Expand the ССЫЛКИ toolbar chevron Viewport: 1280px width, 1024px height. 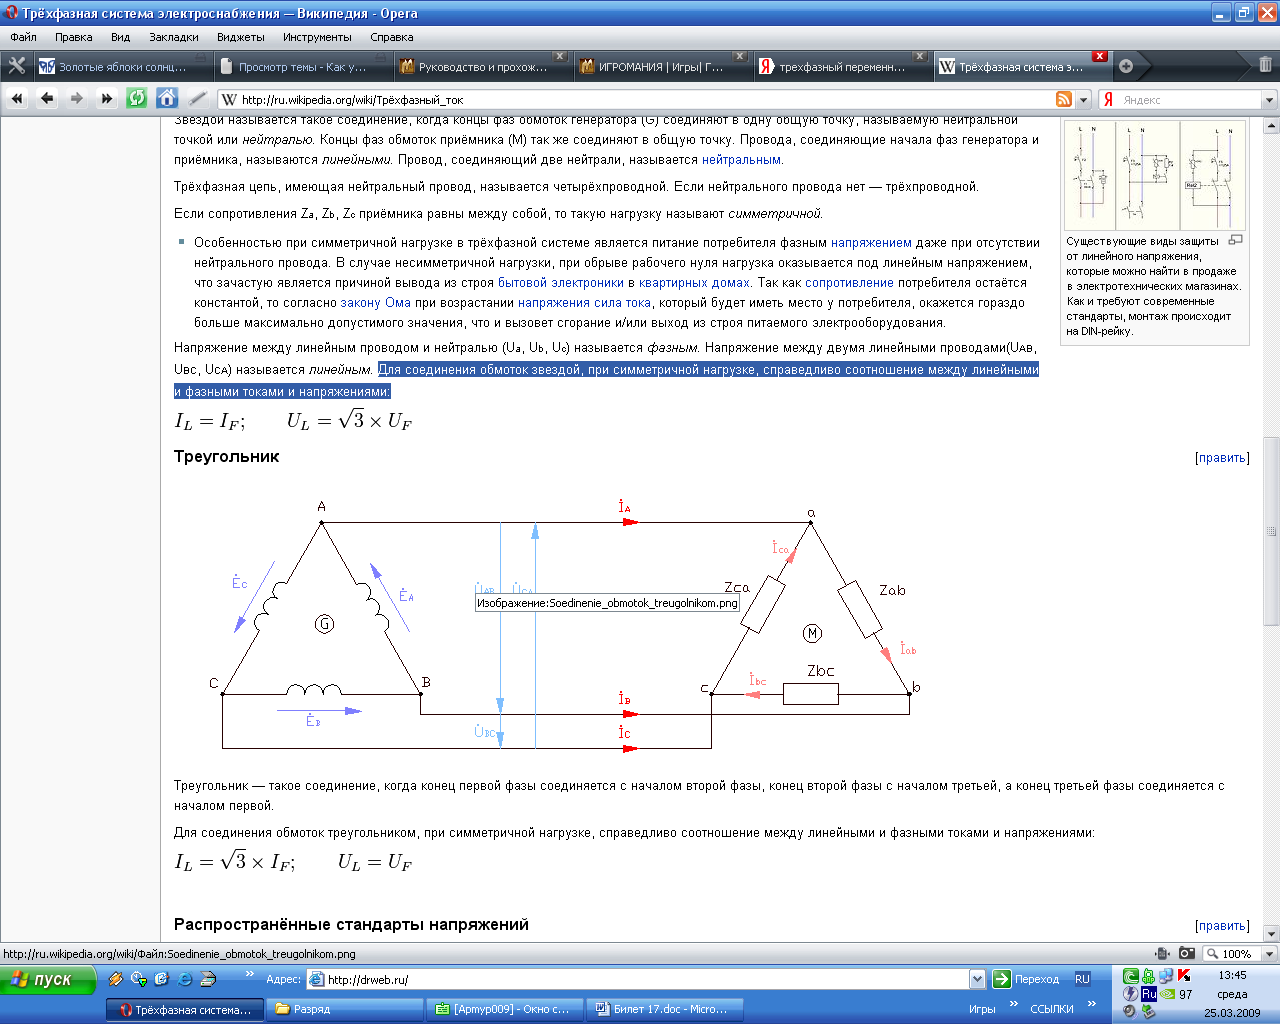1091,1004
